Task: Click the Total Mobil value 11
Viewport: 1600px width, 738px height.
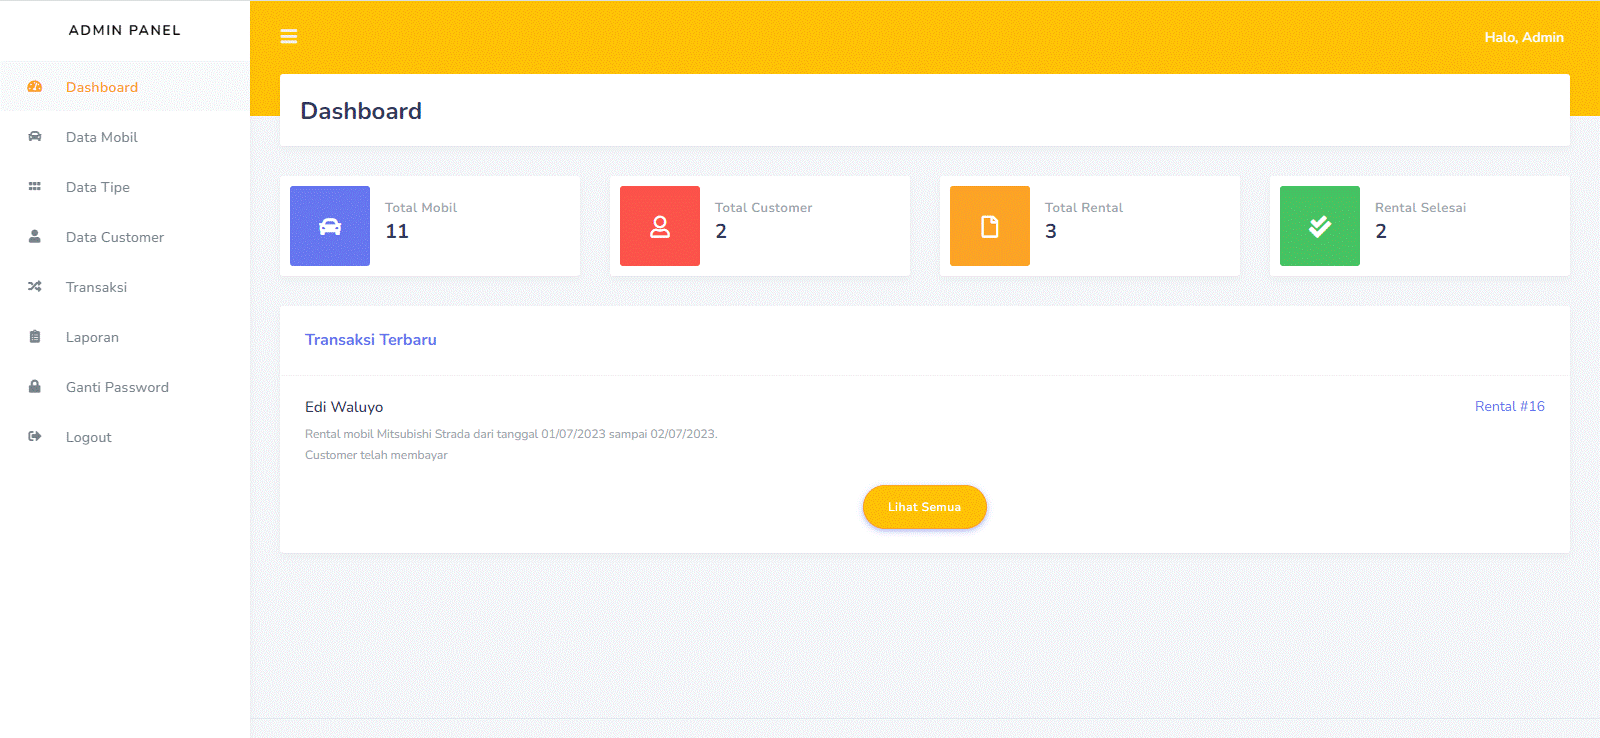Action: tap(397, 231)
